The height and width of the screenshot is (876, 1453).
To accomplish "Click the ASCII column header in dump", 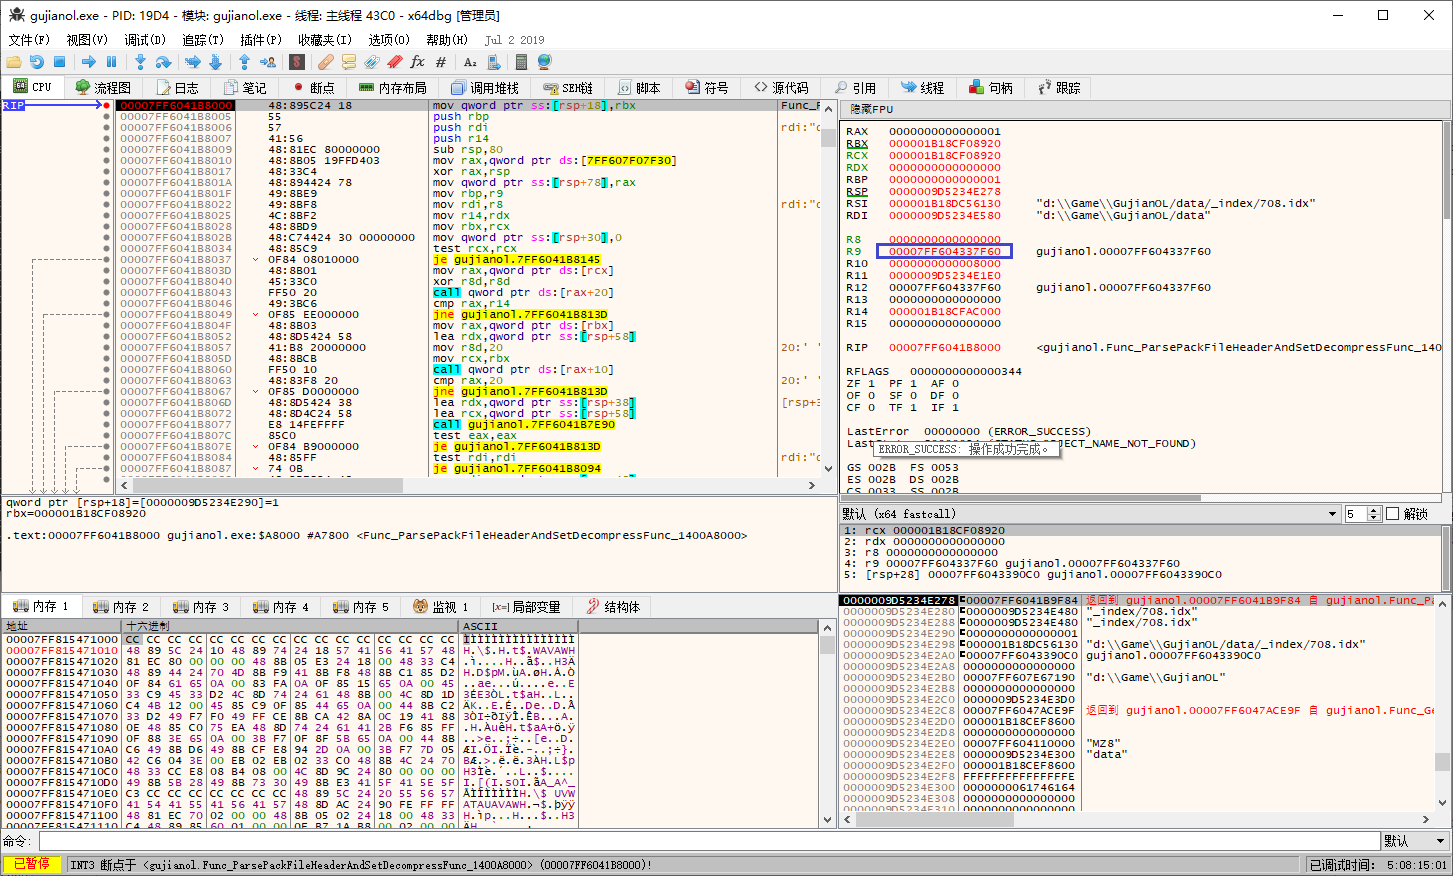I will click(518, 626).
